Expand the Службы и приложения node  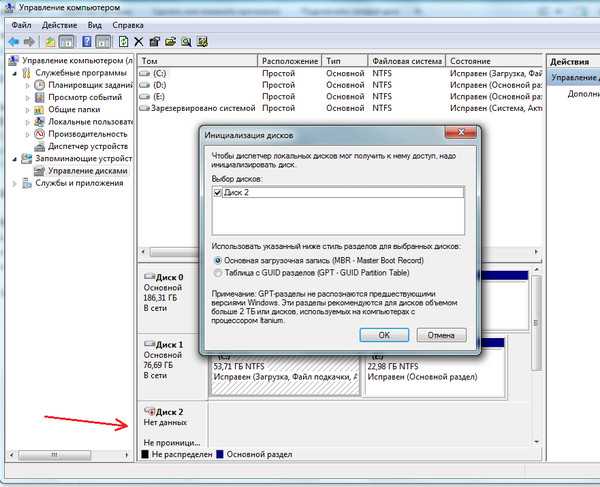[15, 183]
